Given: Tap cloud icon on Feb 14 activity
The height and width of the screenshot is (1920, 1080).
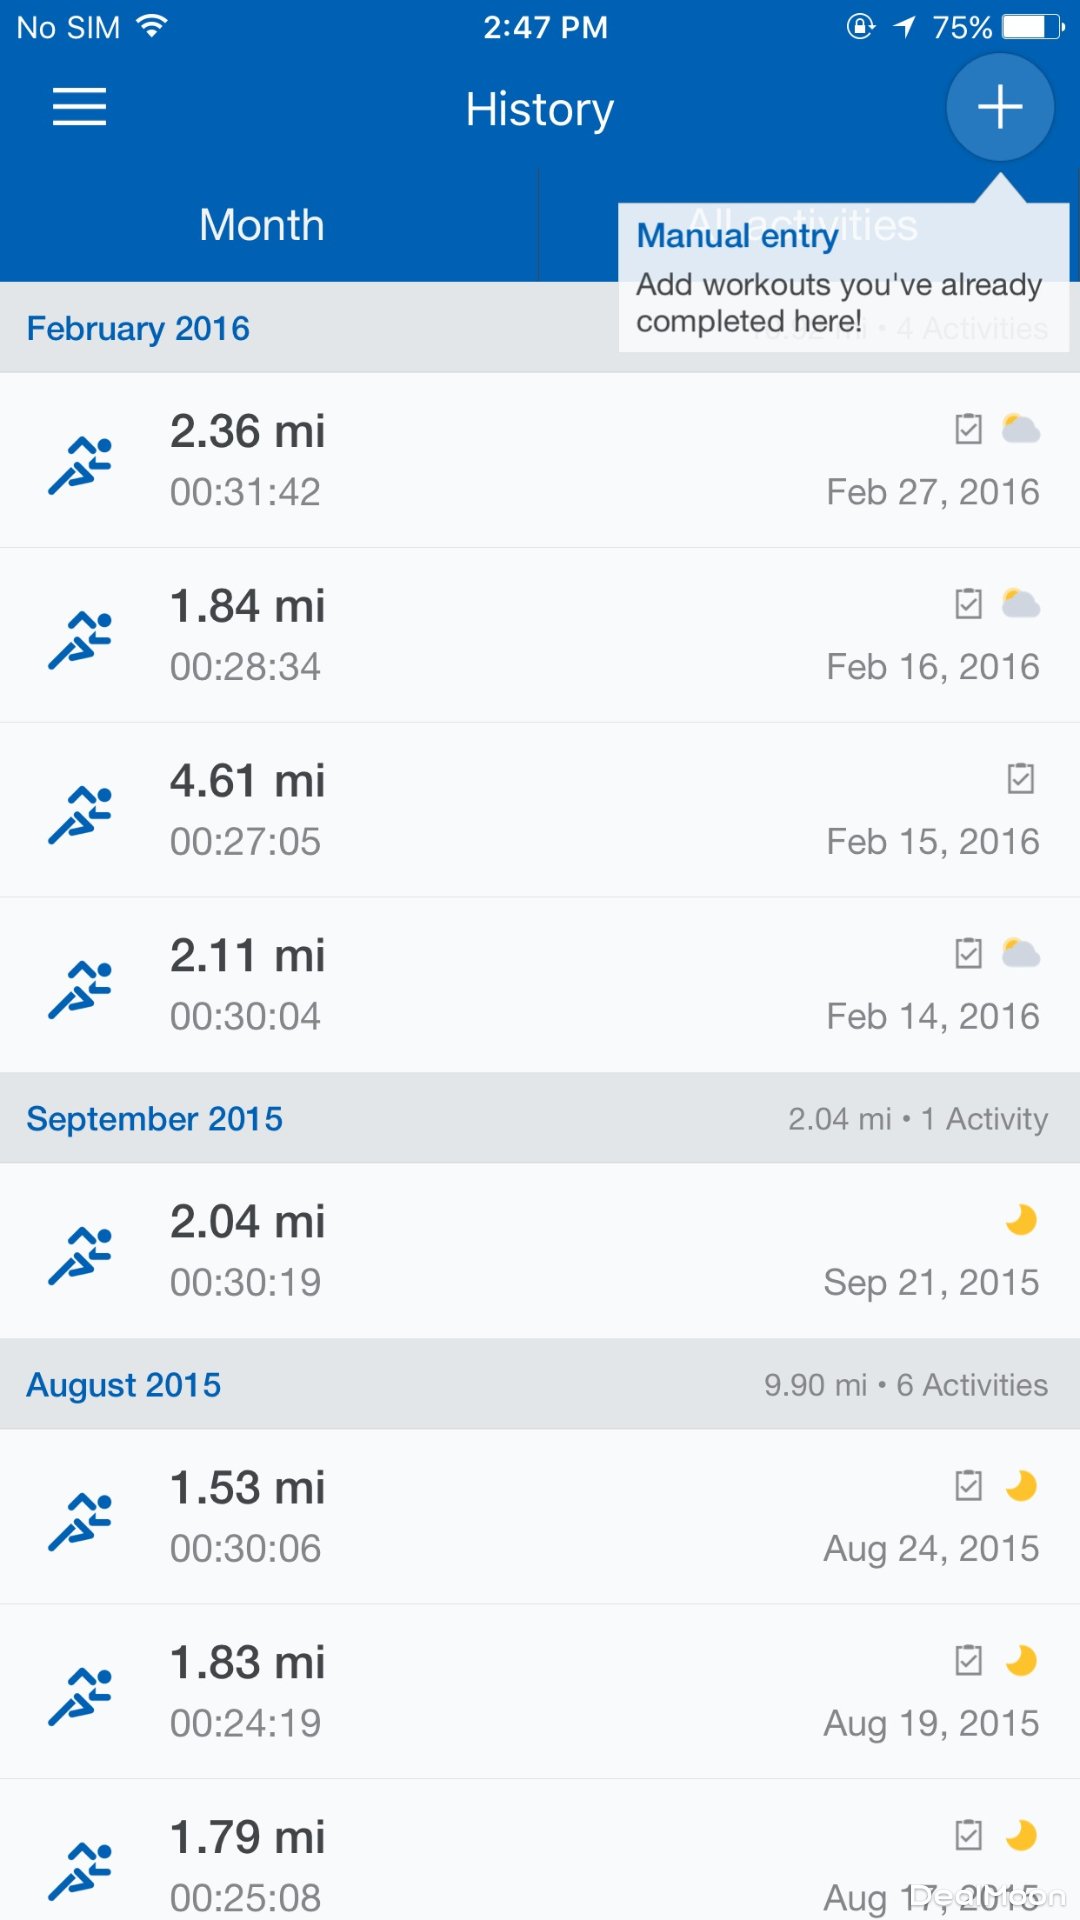Looking at the screenshot, I should 1021,954.
